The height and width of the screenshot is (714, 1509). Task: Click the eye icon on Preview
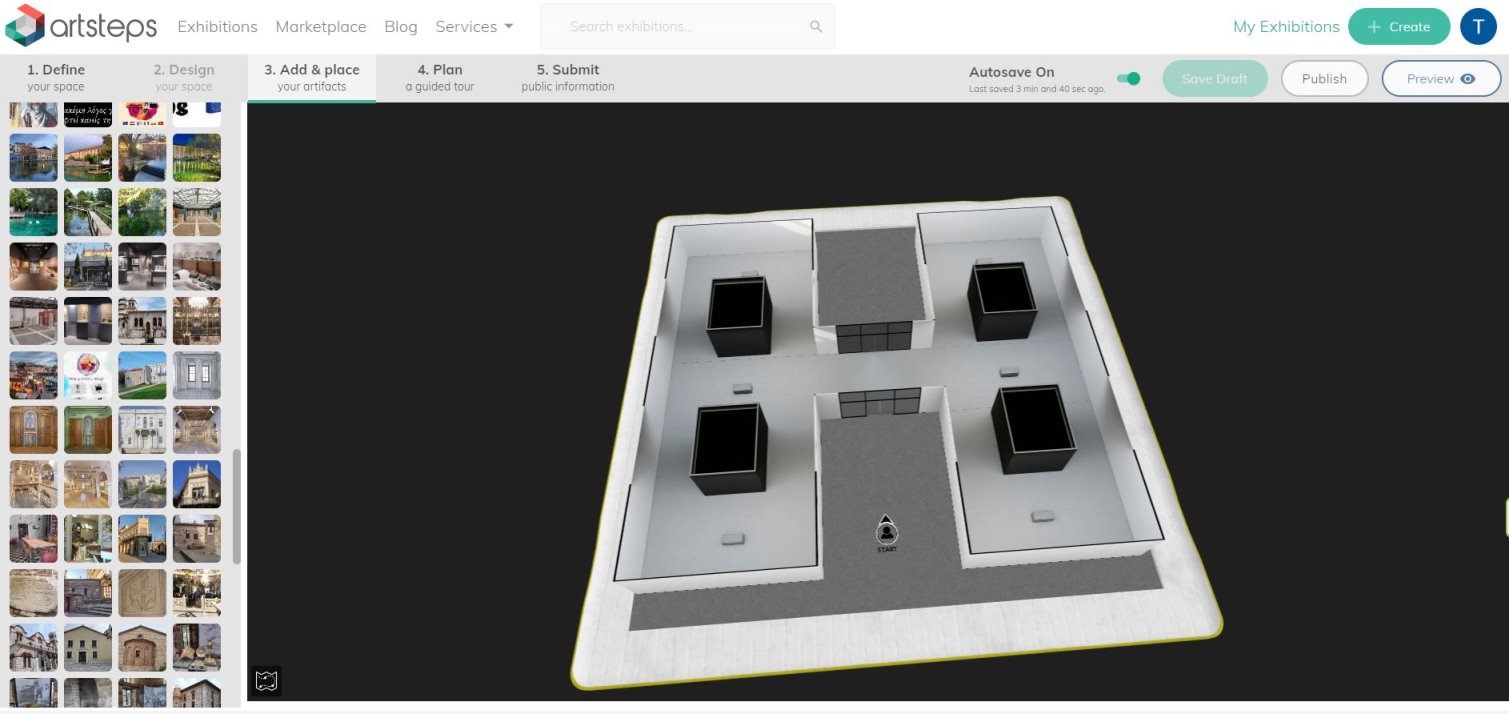(x=1468, y=79)
